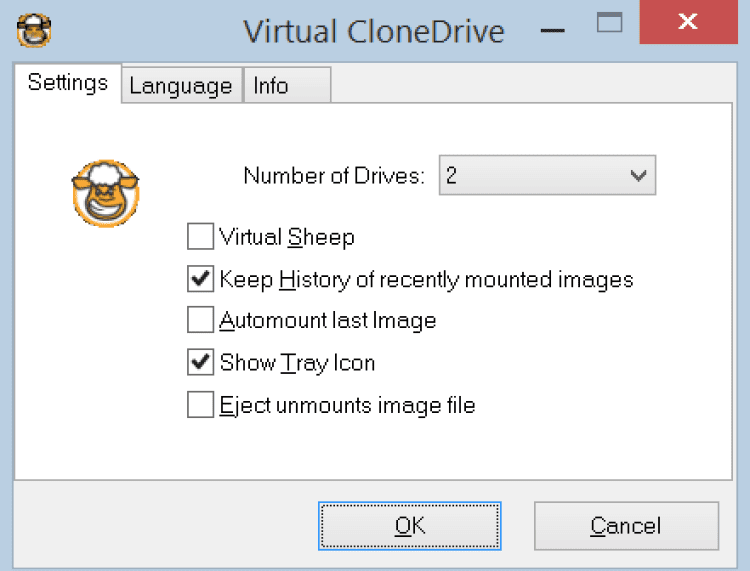
Task: Tick the Eject unmounts image file checkbox
Action: [x=201, y=405]
